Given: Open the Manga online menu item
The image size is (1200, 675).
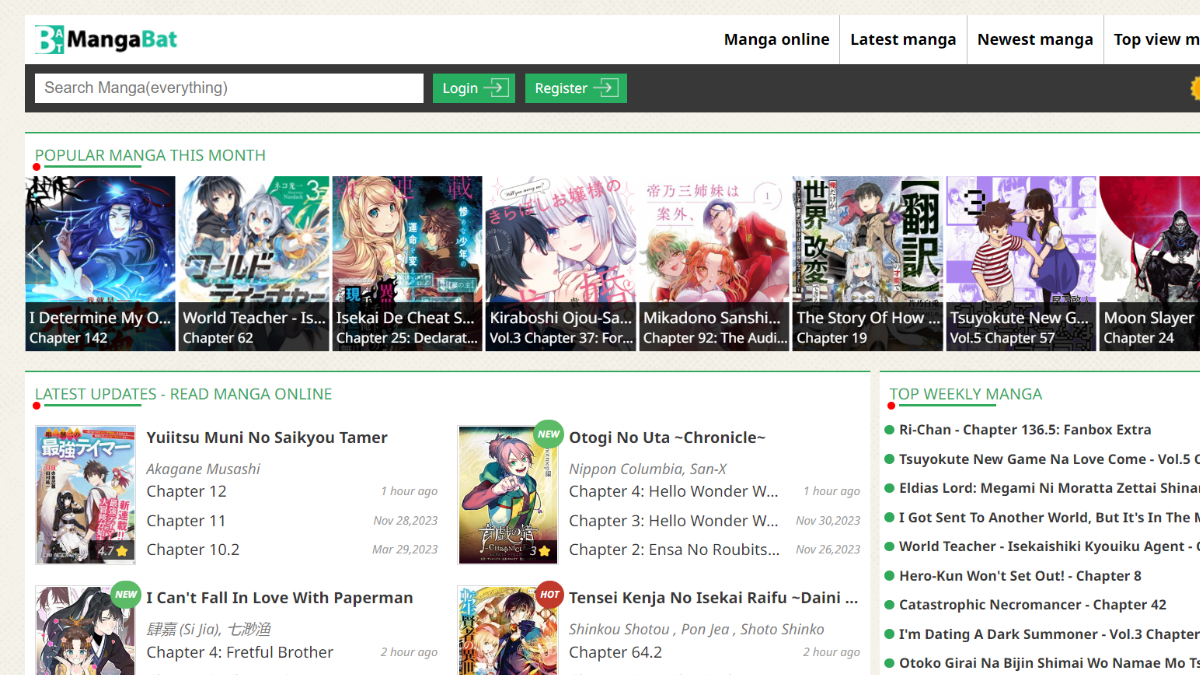Looking at the screenshot, I should (x=776, y=40).
